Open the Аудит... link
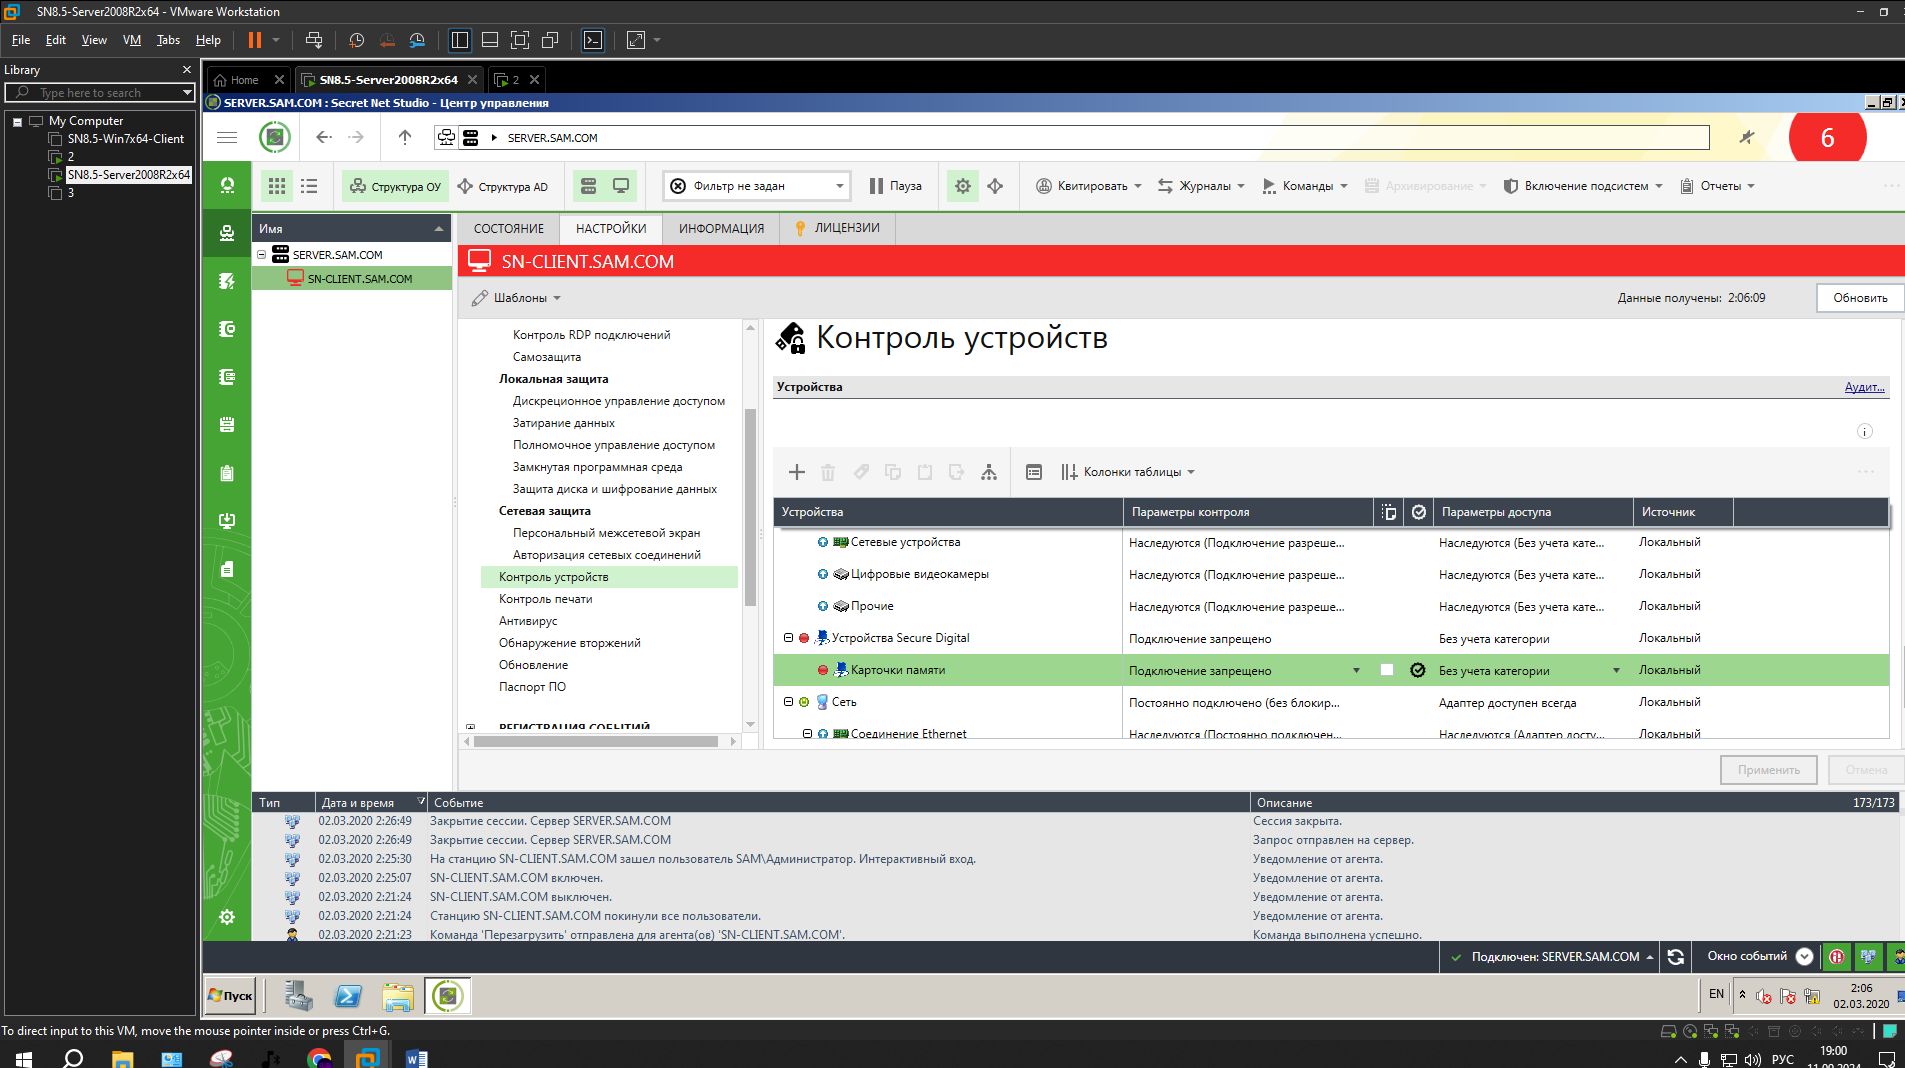 1864,387
